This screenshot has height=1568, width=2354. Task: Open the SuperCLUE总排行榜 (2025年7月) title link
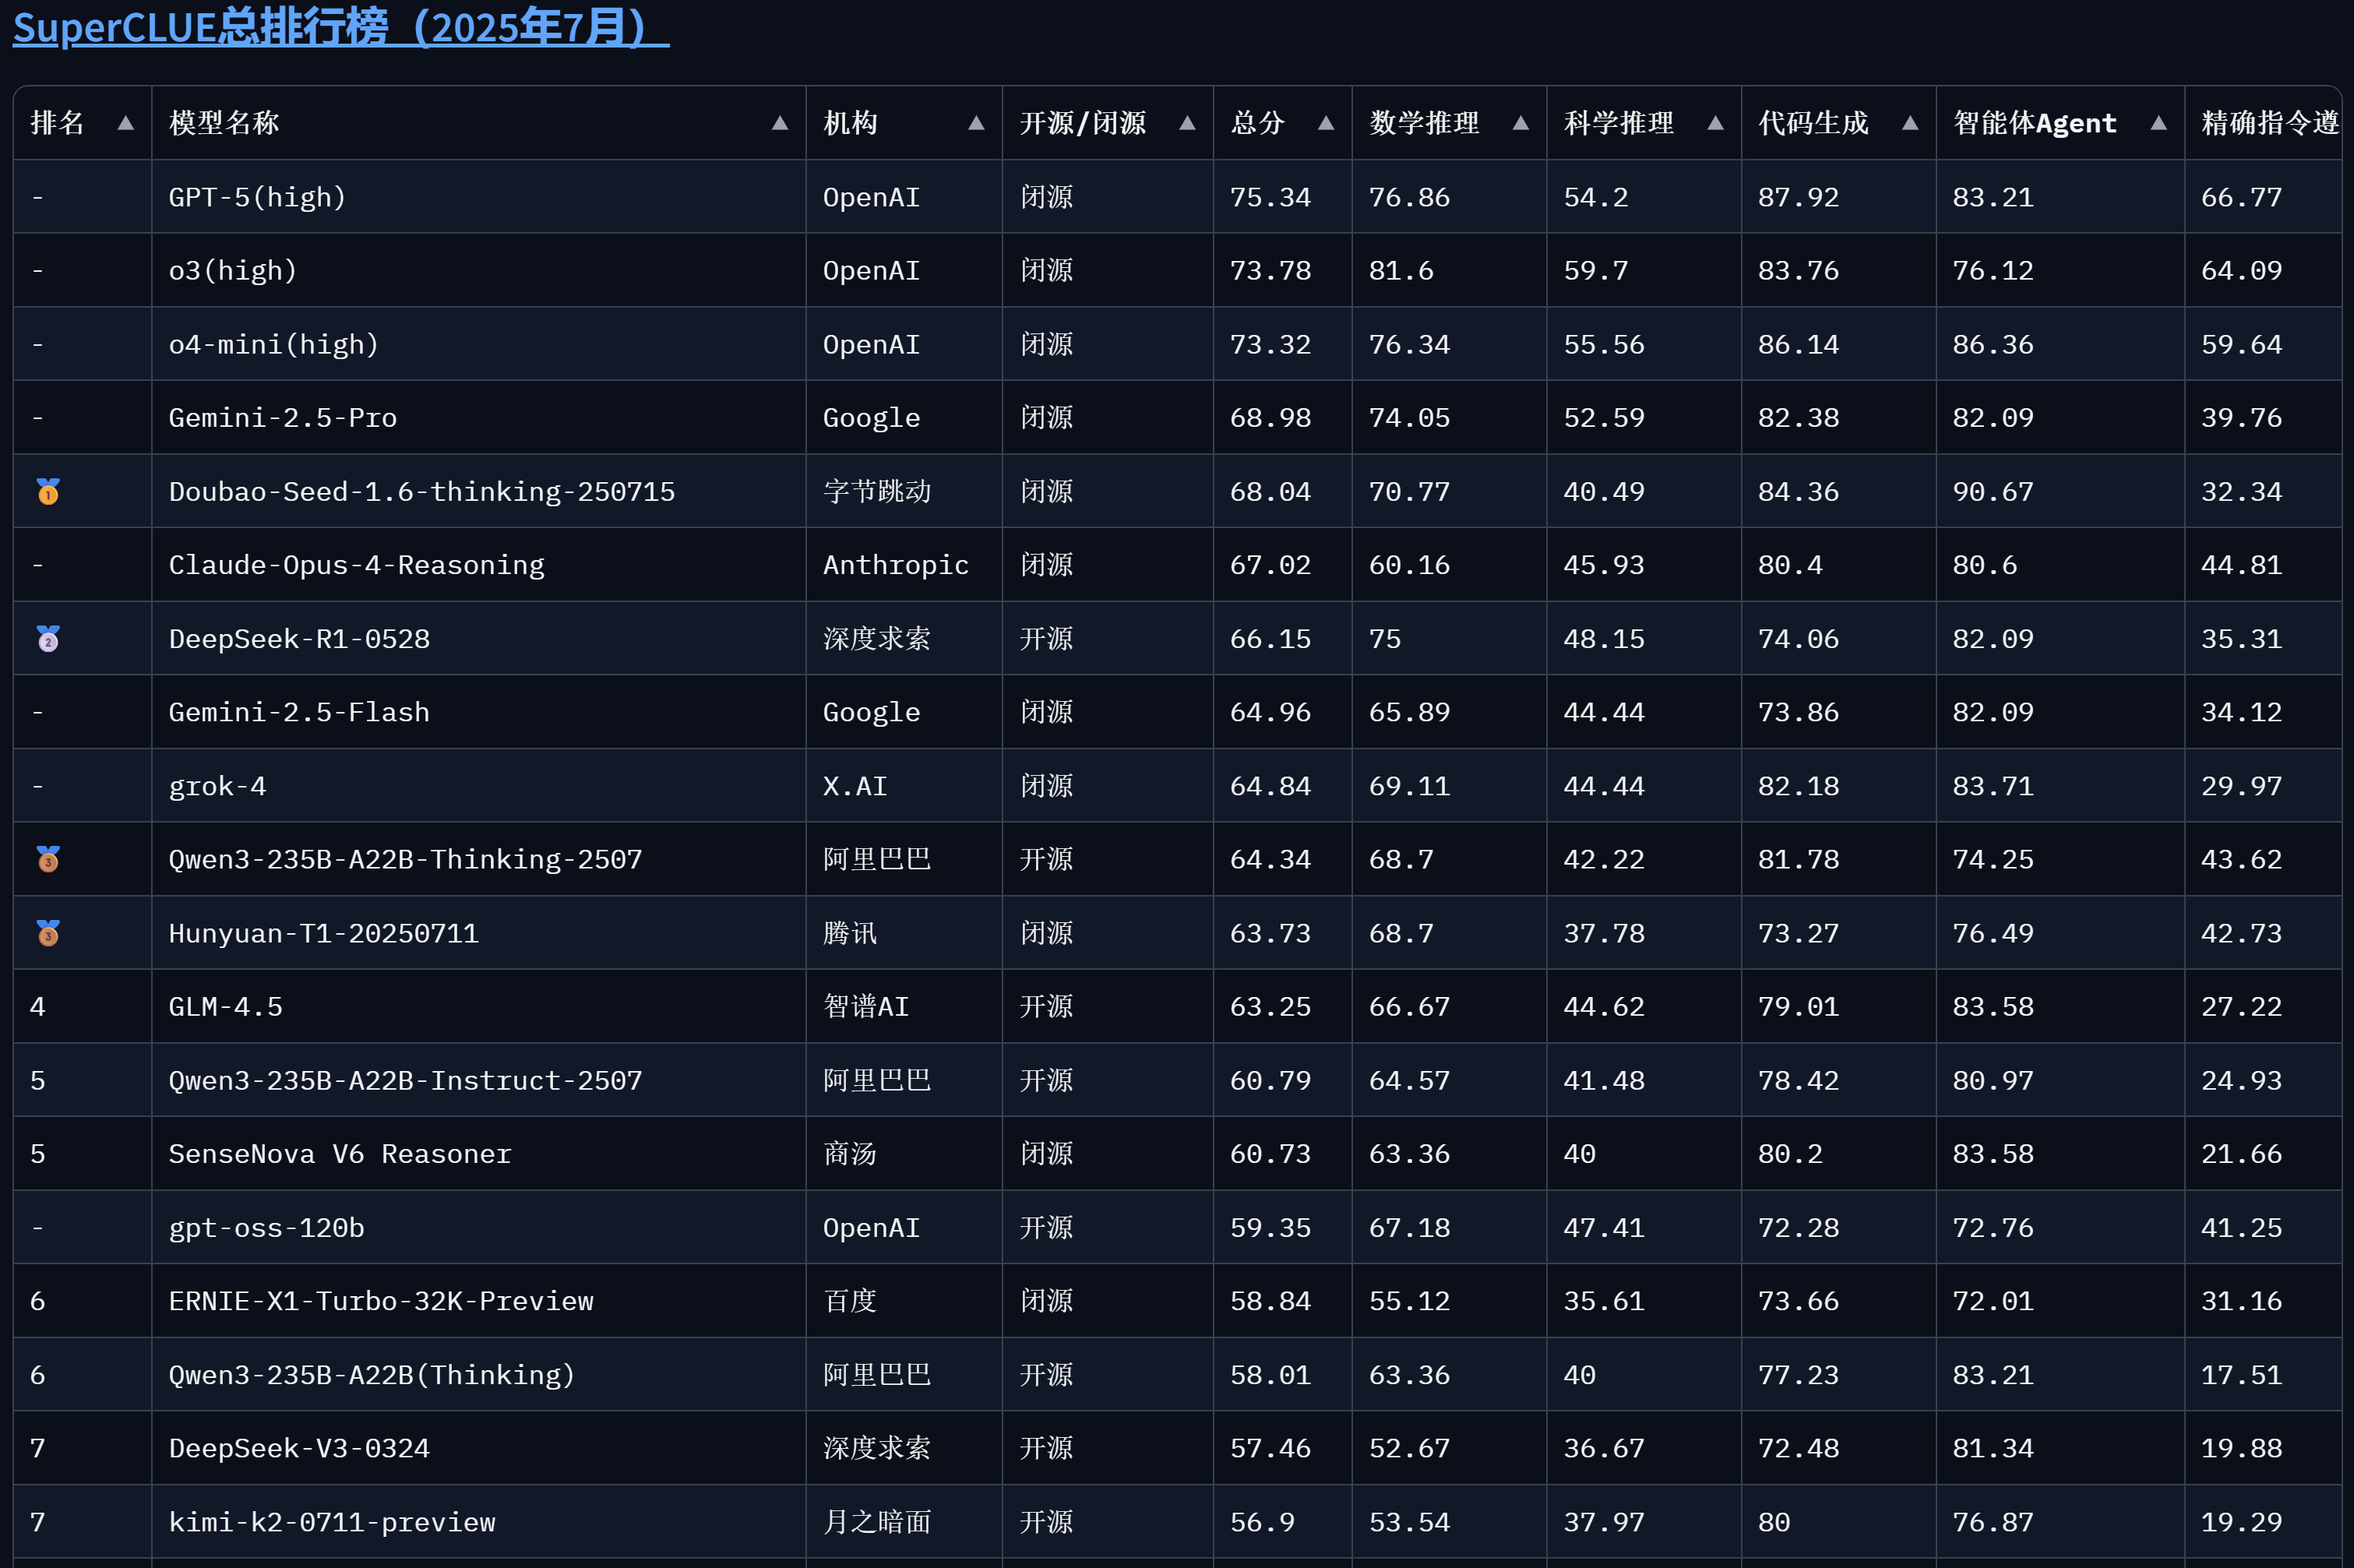341,27
